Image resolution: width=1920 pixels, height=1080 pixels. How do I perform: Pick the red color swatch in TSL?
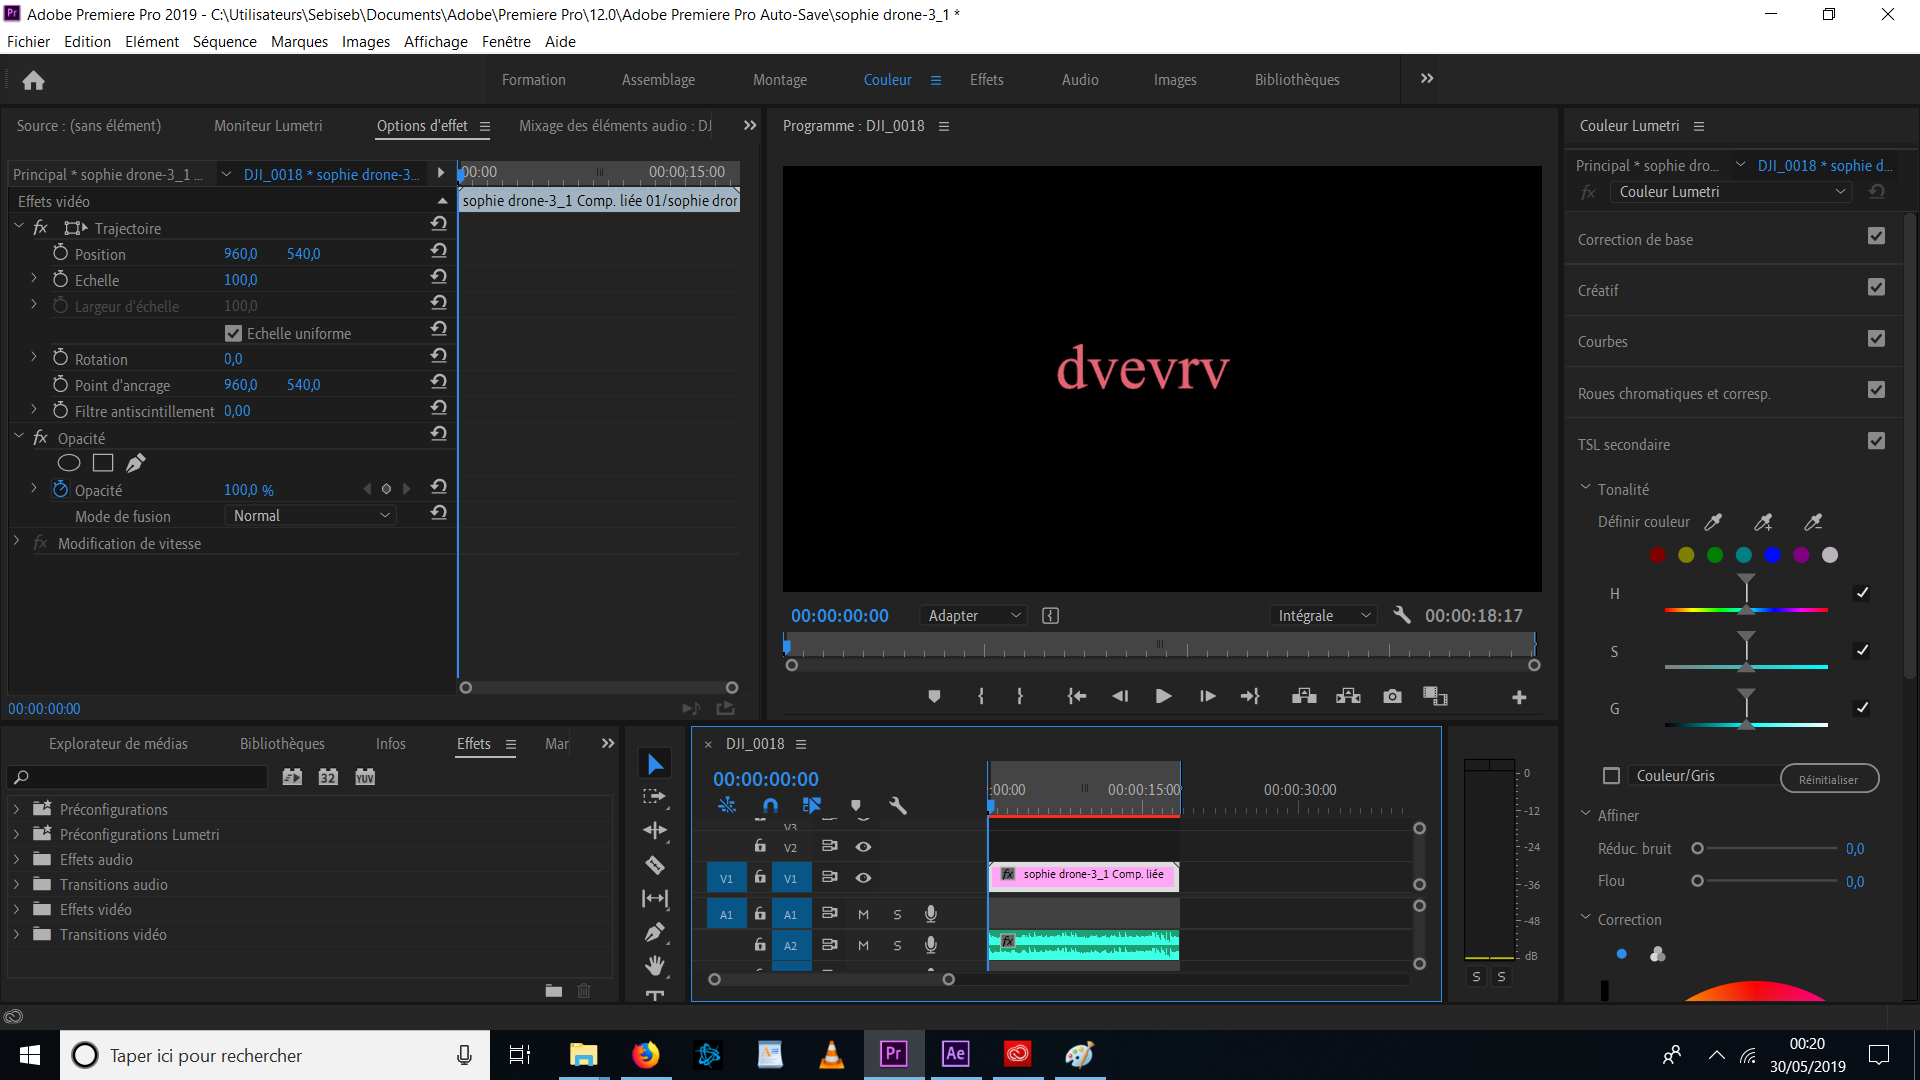click(1657, 555)
